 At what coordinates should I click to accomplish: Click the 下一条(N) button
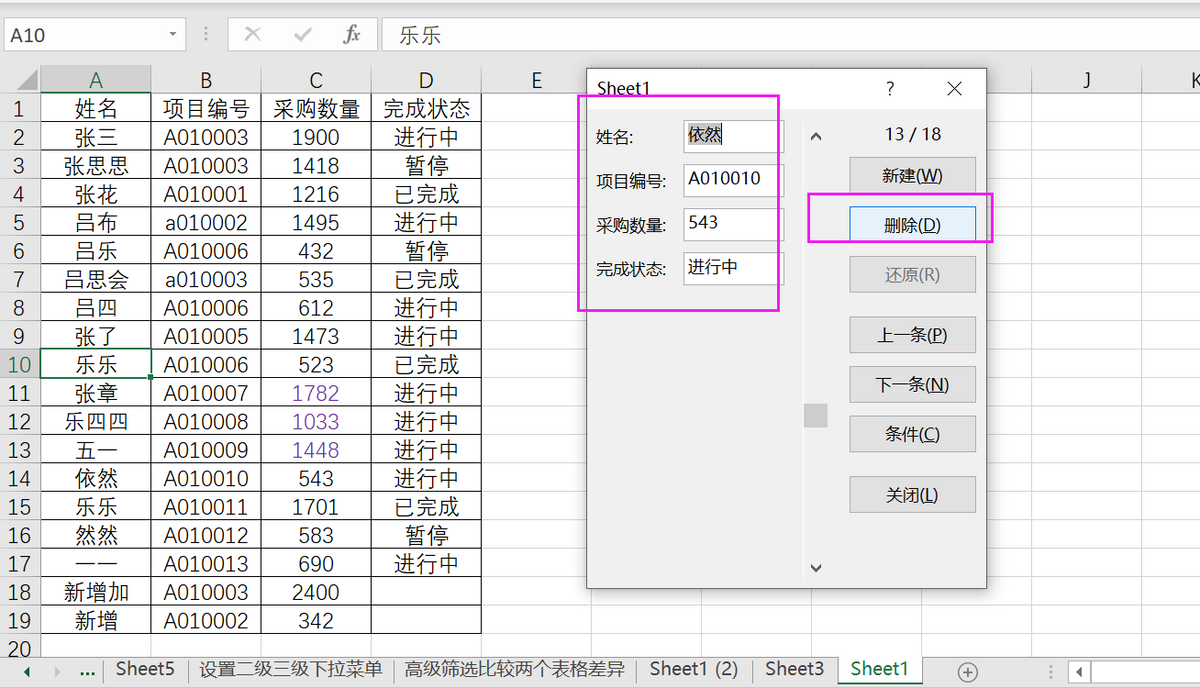[912, 384]
